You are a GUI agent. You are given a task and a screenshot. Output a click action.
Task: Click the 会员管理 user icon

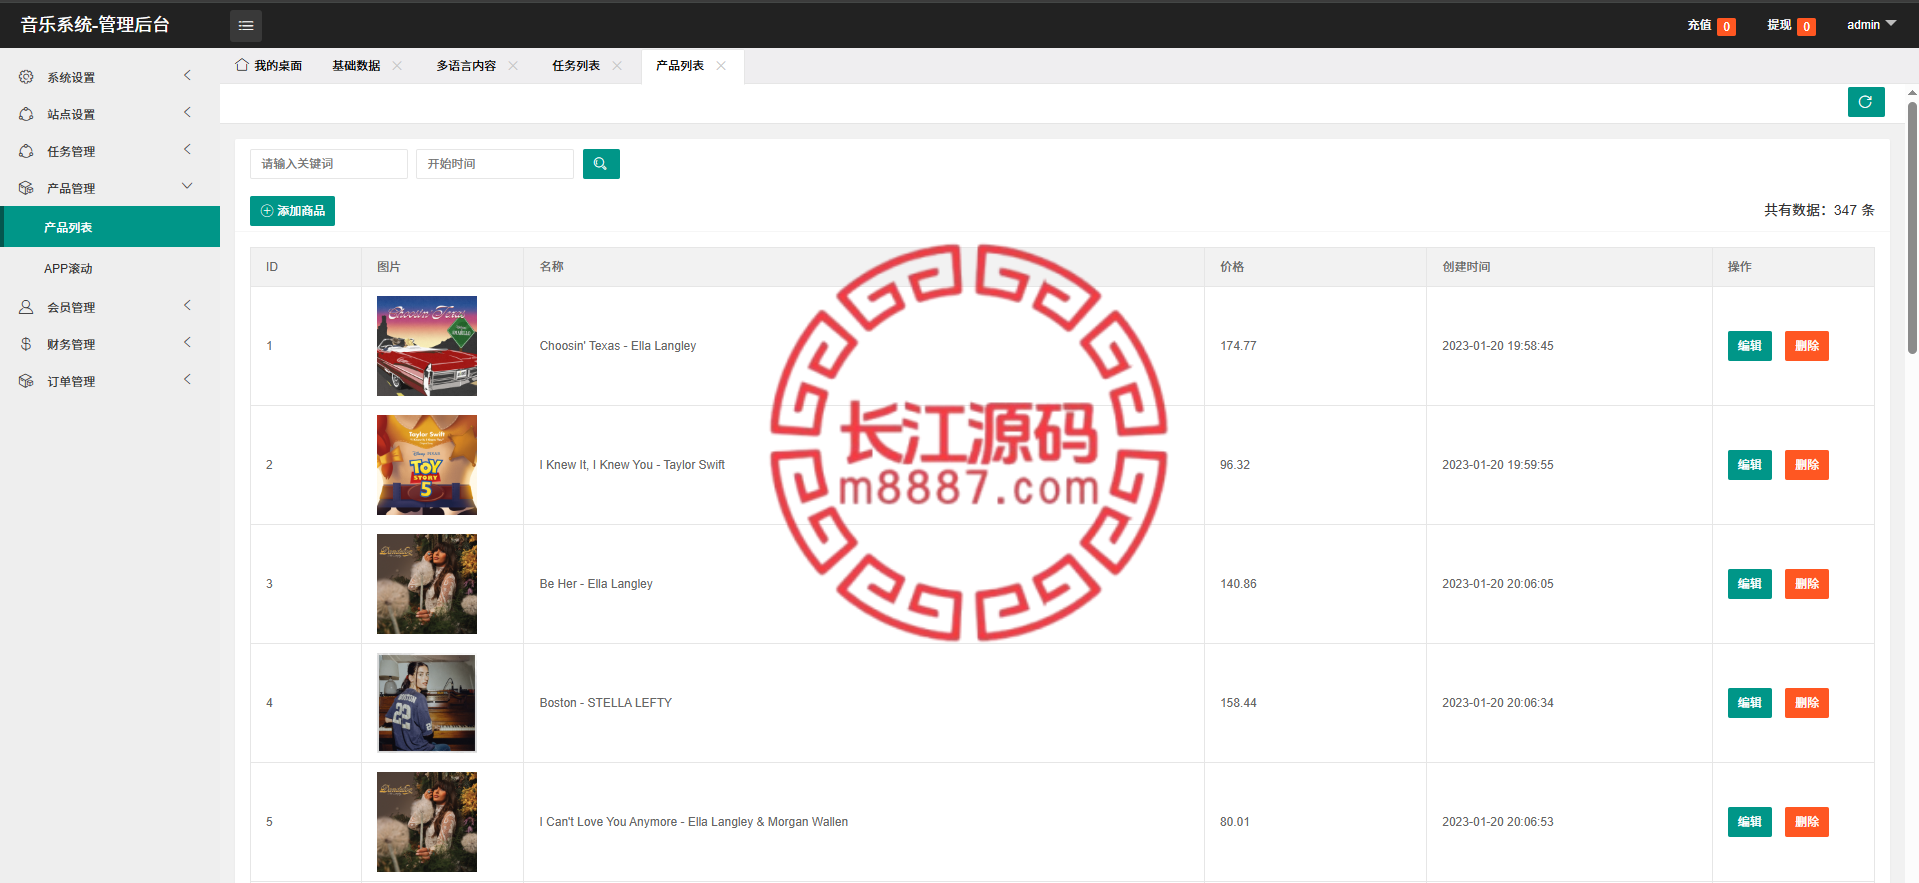coord(26,307)
